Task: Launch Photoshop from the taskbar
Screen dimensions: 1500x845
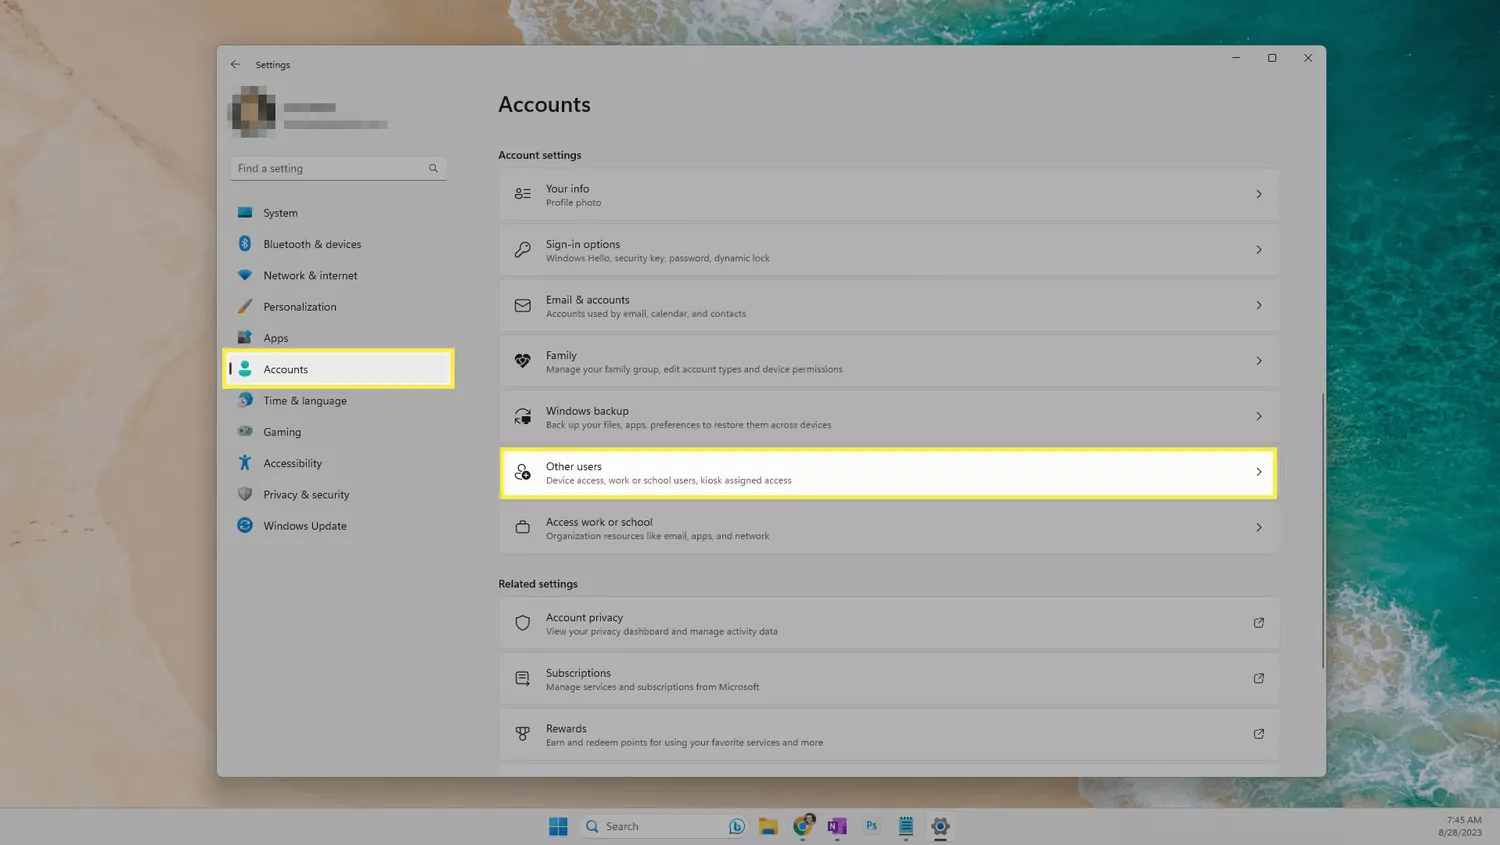Action: [871, 826]
